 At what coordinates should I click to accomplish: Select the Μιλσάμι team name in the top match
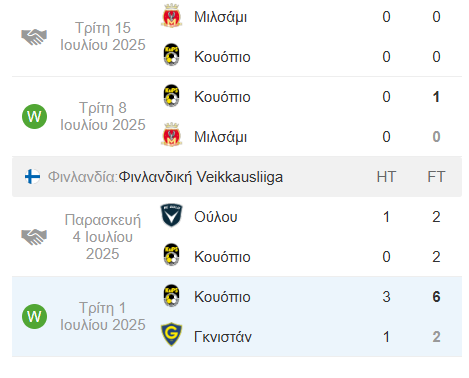click(220, 17)
